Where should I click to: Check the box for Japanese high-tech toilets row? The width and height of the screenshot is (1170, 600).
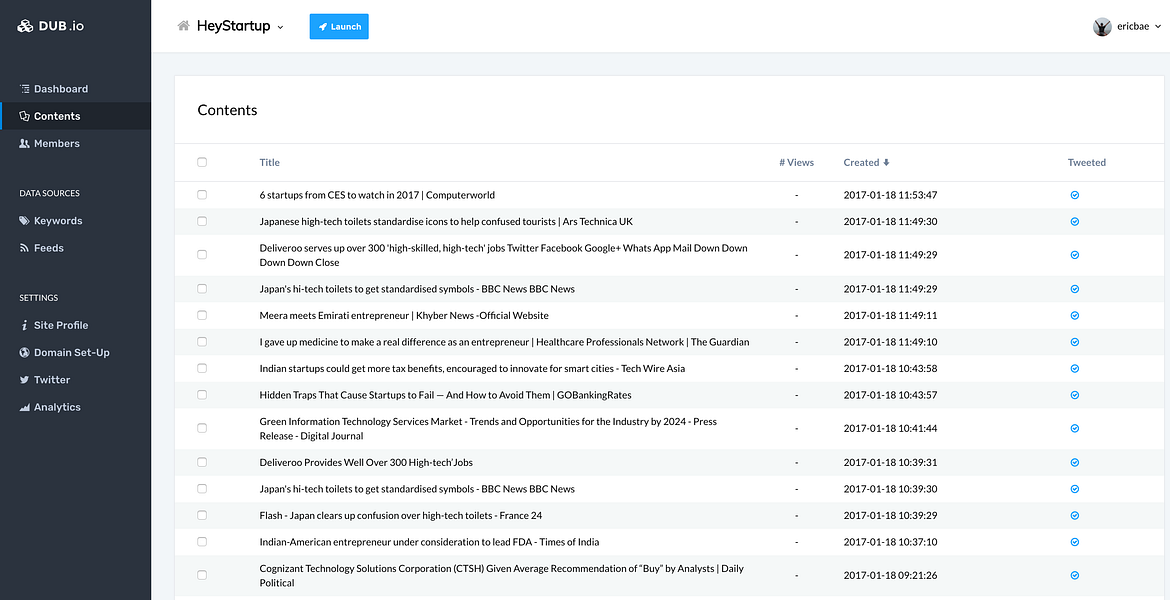click(x=202, y=222)
